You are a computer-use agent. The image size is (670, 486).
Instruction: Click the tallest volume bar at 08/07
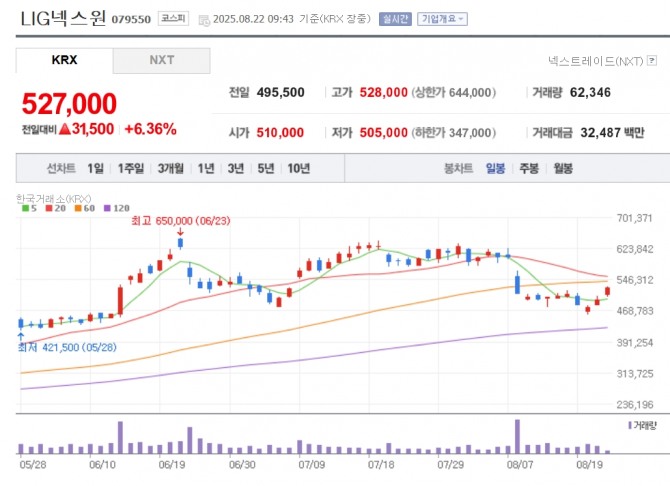pos(517,436)
